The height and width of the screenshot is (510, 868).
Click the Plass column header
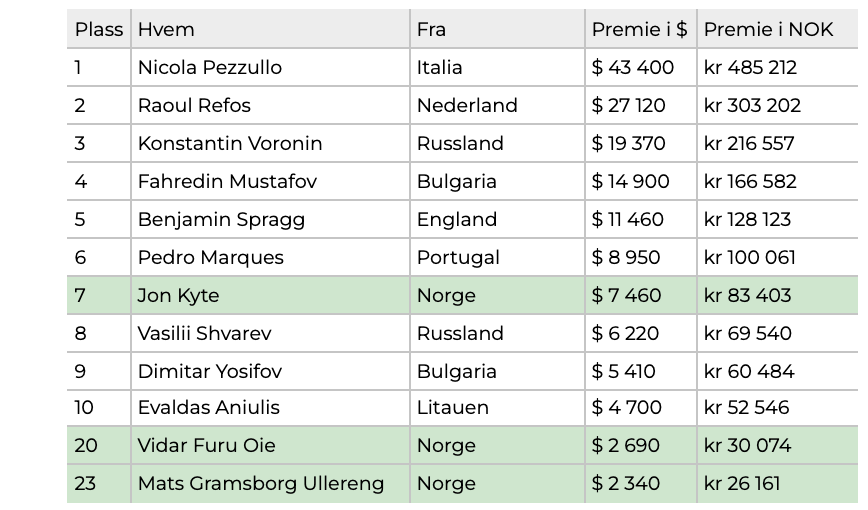(x=99, y=29)
